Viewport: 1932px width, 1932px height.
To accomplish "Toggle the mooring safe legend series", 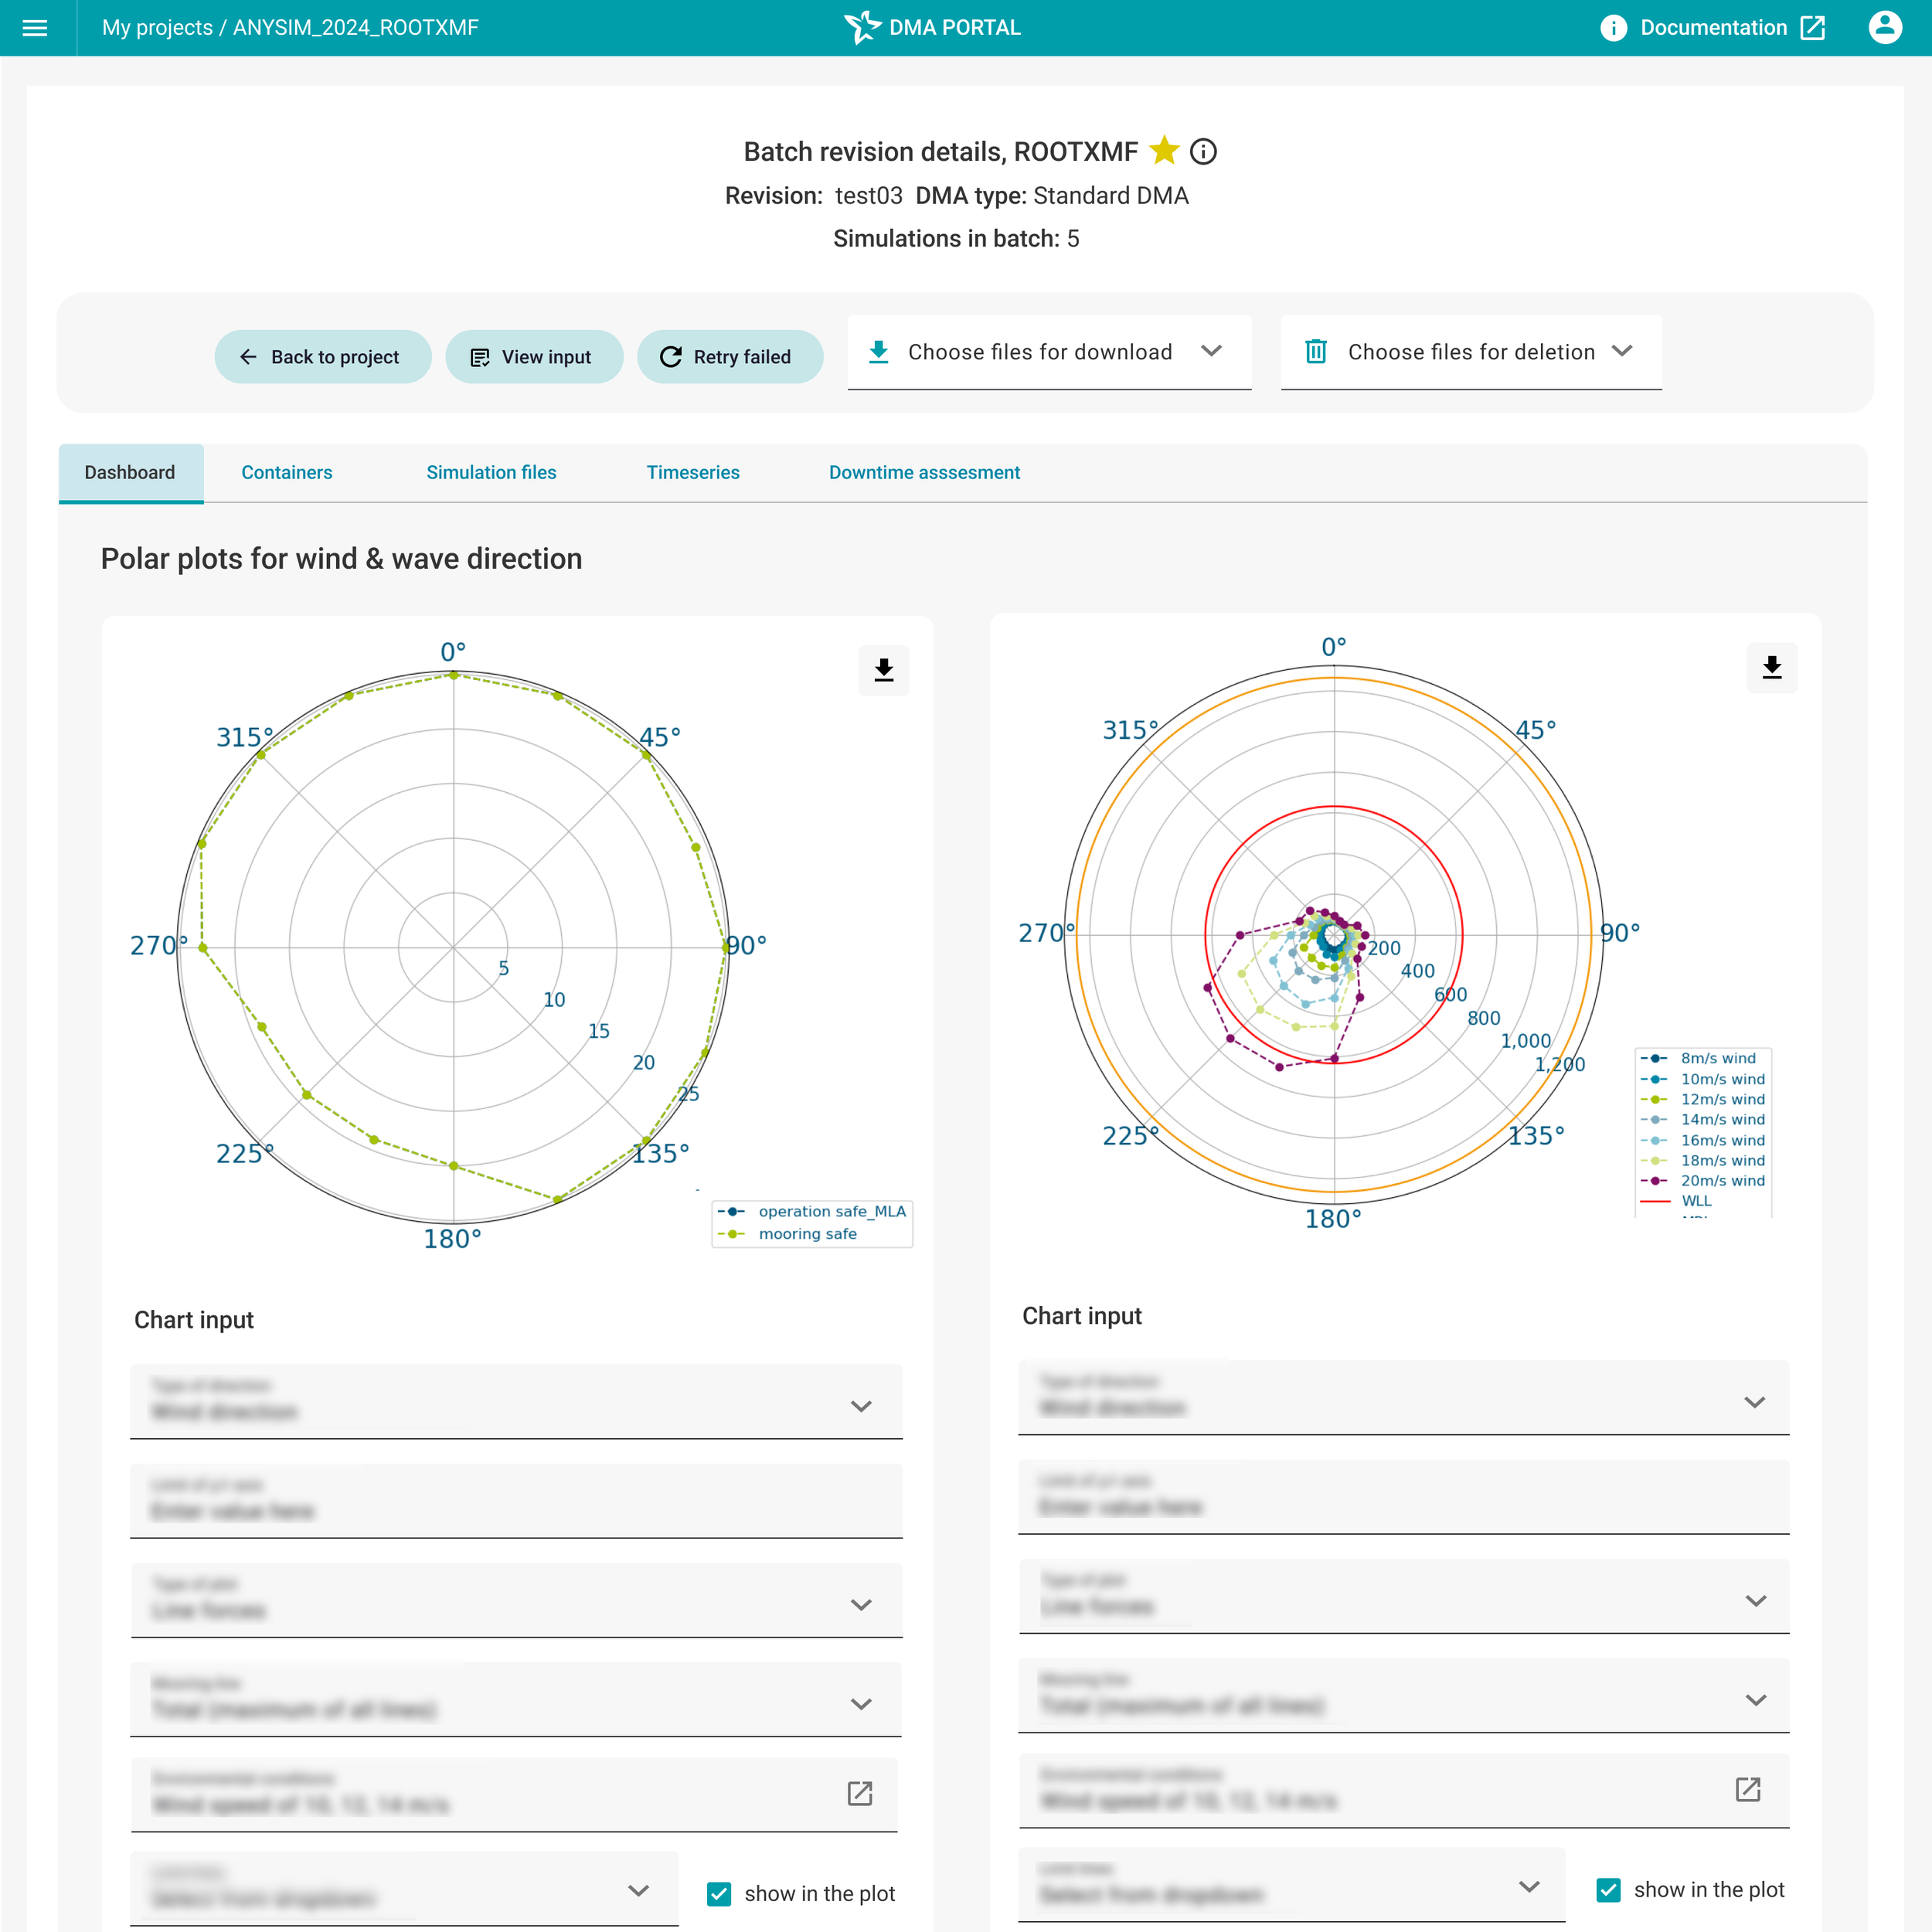I will click(x=788, y=1234).
